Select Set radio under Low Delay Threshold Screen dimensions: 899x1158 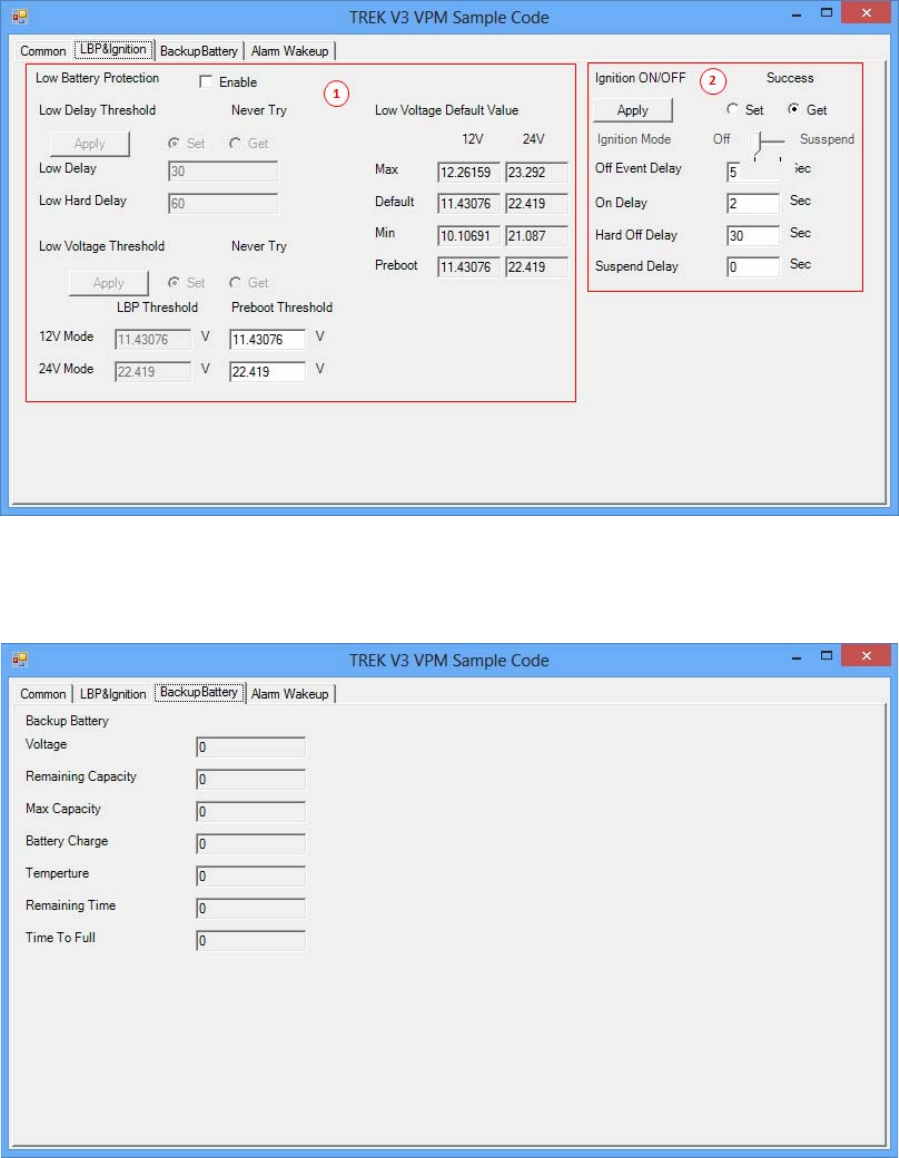tap(174, 143)
